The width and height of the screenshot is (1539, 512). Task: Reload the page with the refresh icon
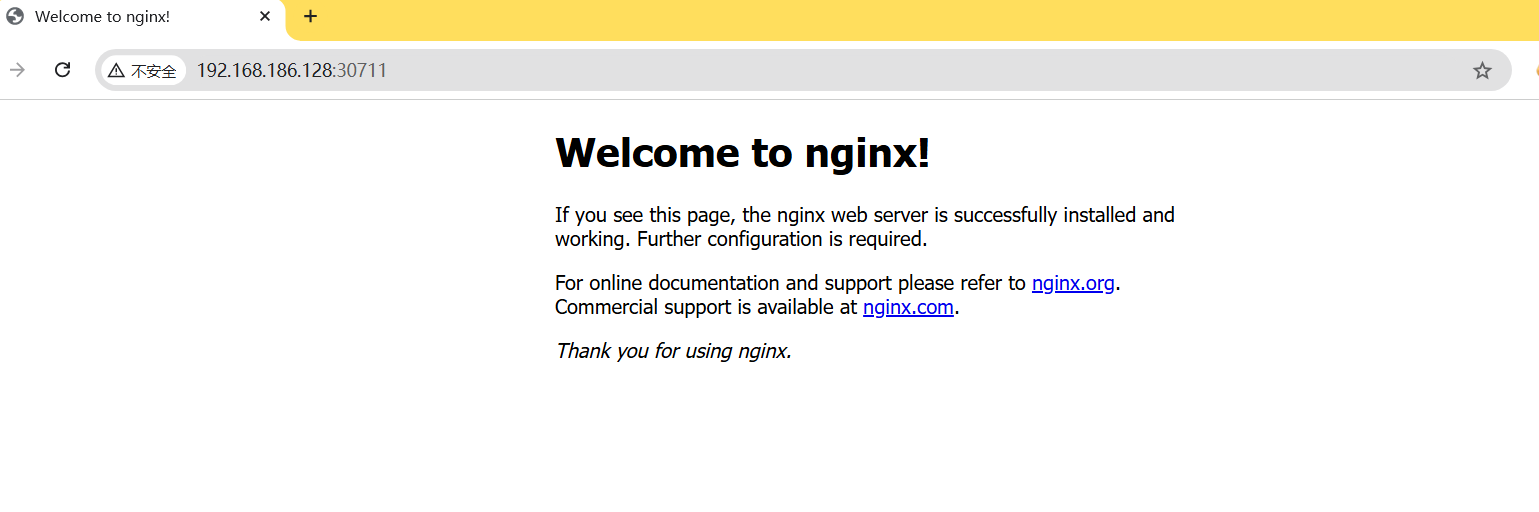[62, 69]
